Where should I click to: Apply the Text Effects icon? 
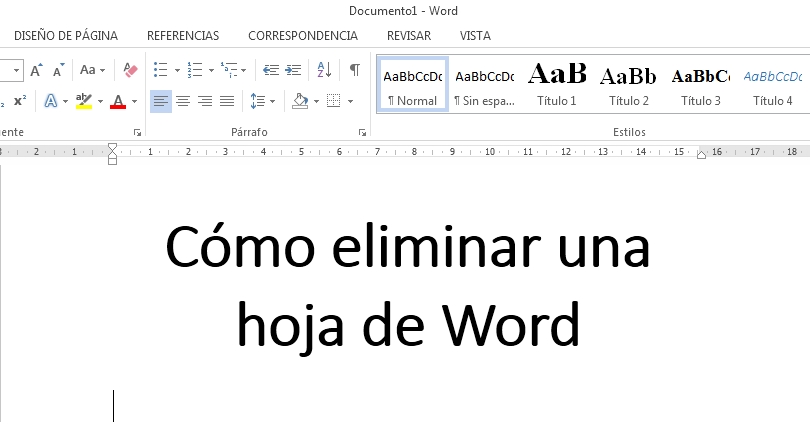[51, 101]
